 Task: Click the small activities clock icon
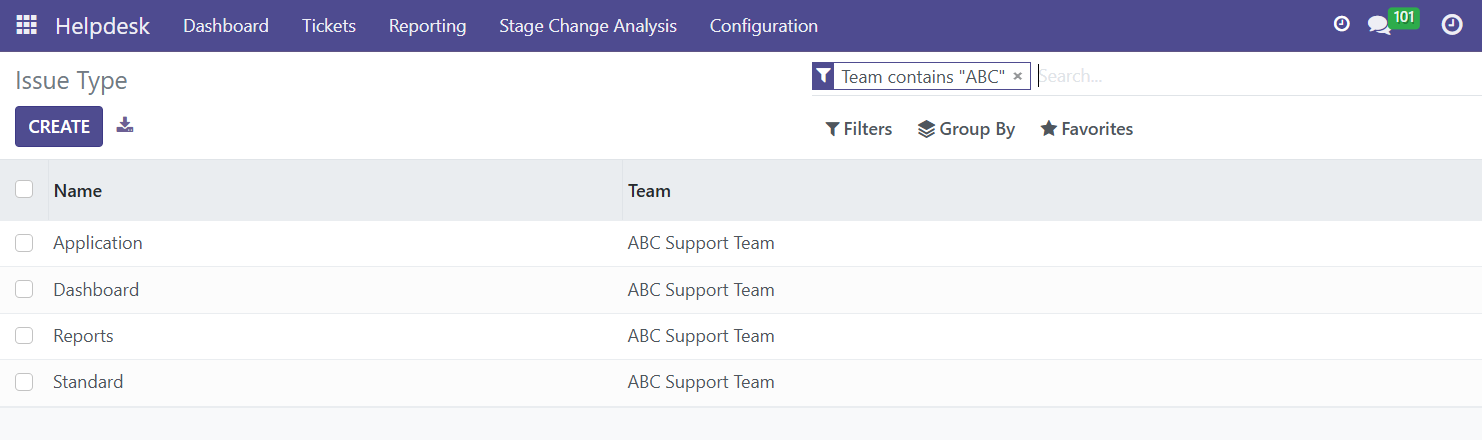[x=1342, y=24]
